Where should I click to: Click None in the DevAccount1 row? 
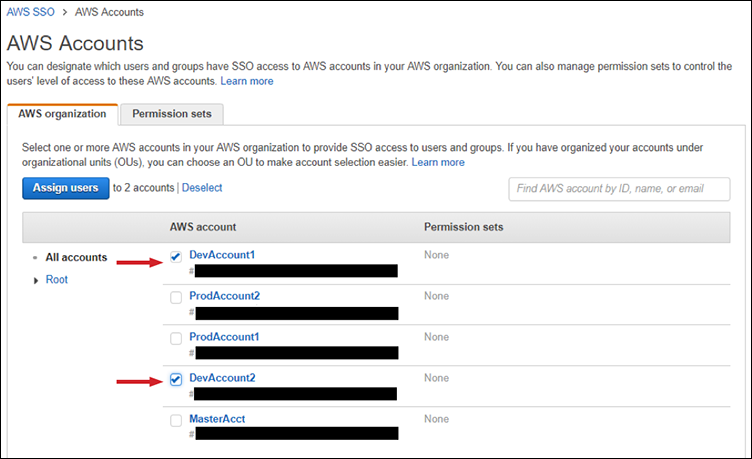click(436, 255)
